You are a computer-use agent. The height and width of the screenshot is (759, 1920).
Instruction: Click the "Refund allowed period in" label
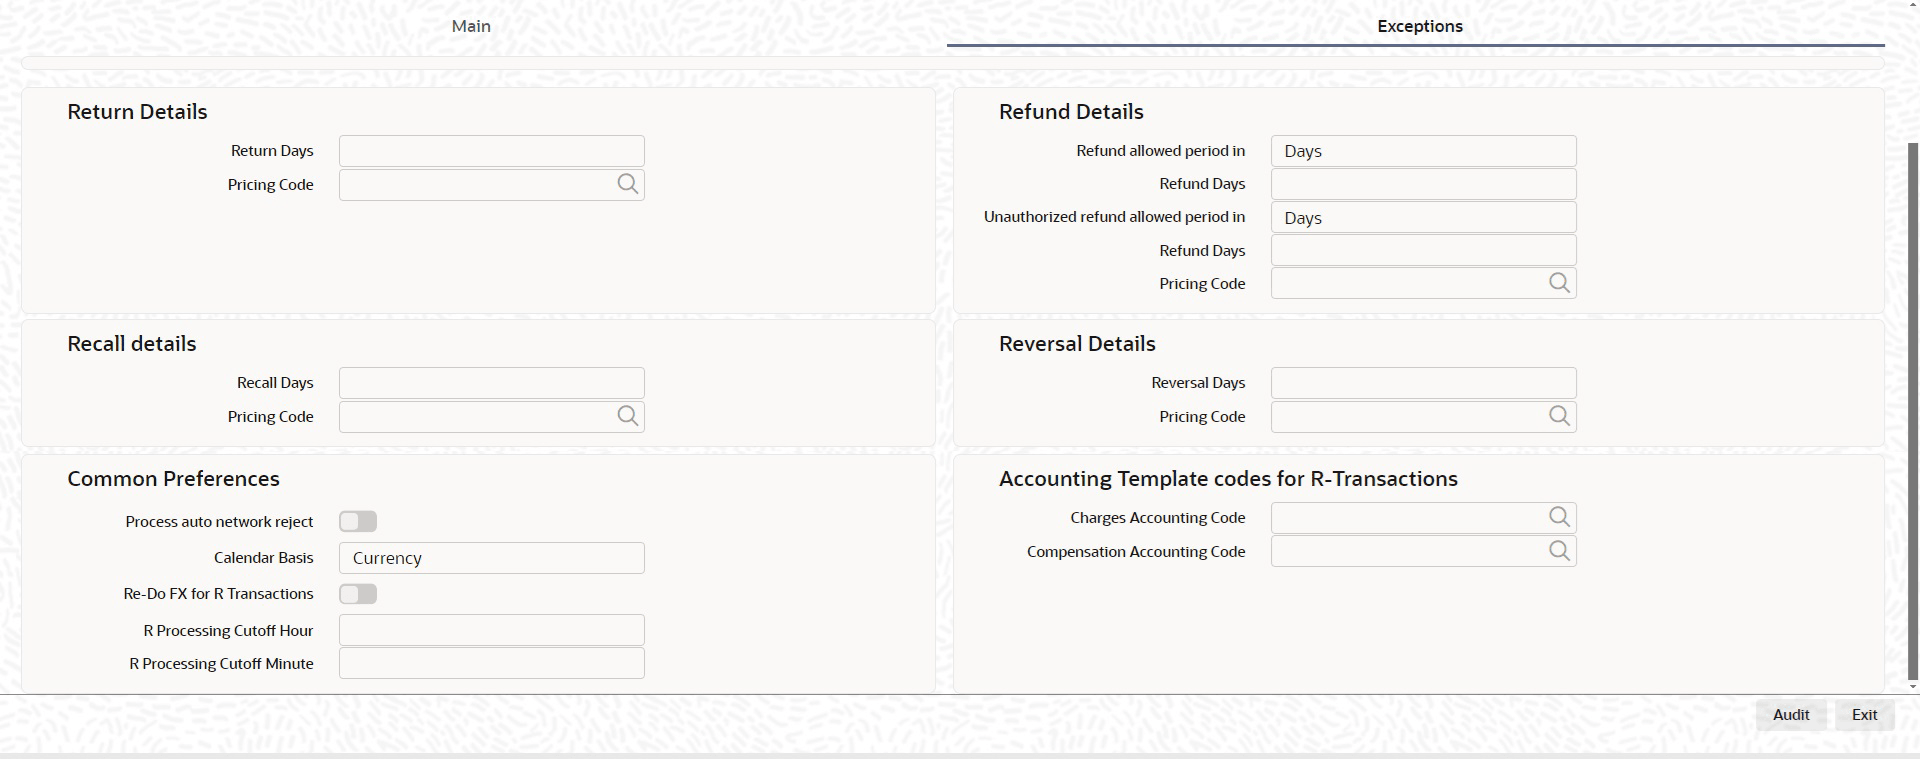coord(1160,151)
